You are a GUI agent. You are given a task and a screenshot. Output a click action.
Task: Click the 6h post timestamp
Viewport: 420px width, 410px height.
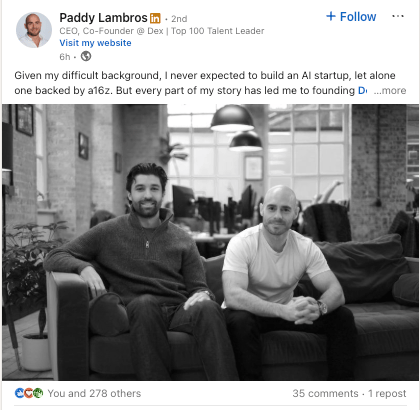pos(65,57)
